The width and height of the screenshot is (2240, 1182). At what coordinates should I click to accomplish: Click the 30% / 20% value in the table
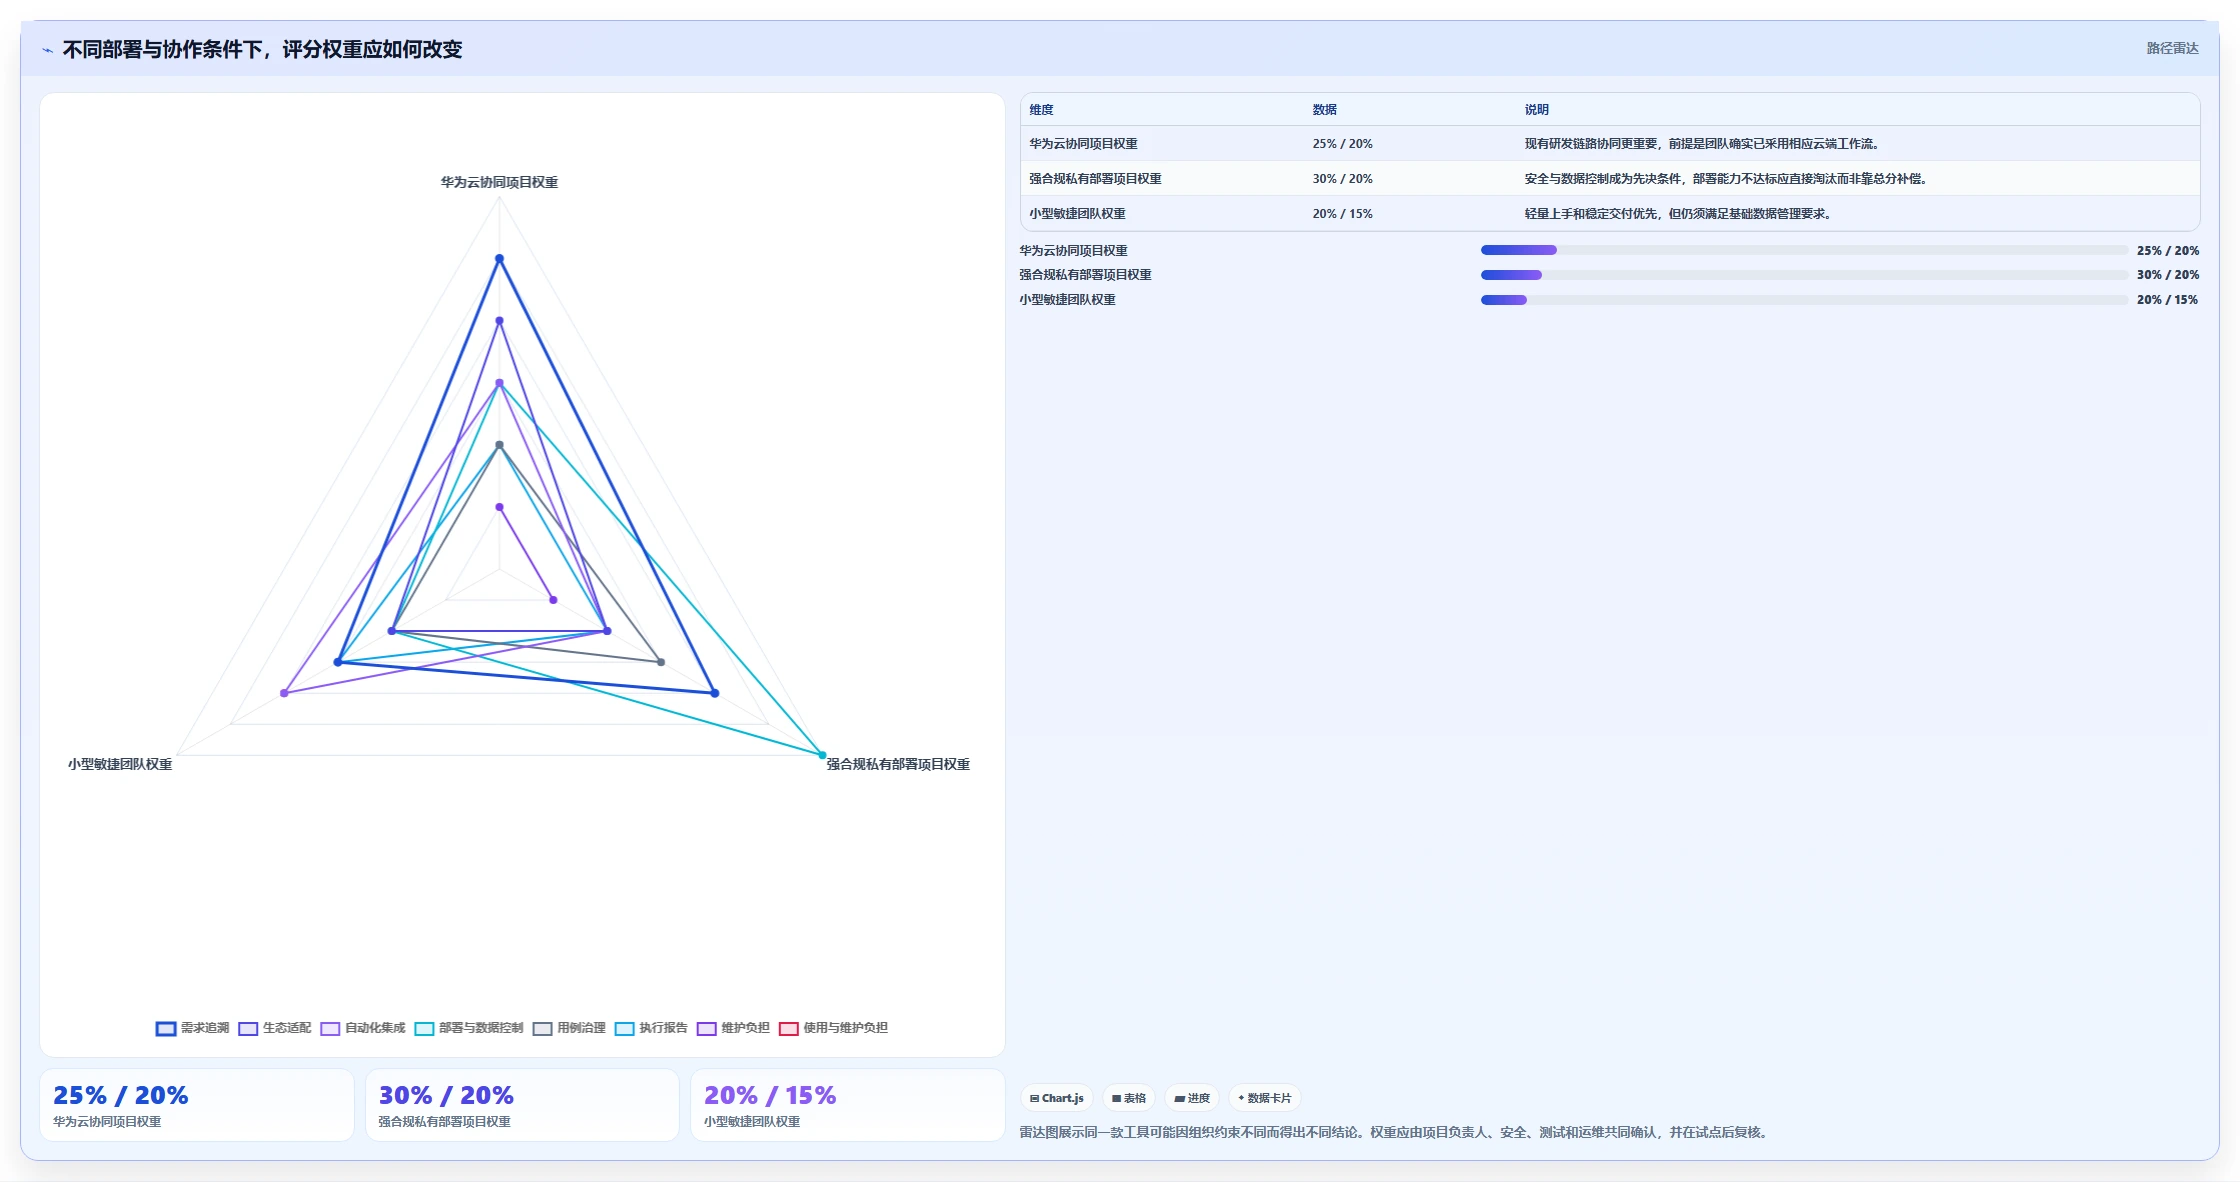[1342, 179]
